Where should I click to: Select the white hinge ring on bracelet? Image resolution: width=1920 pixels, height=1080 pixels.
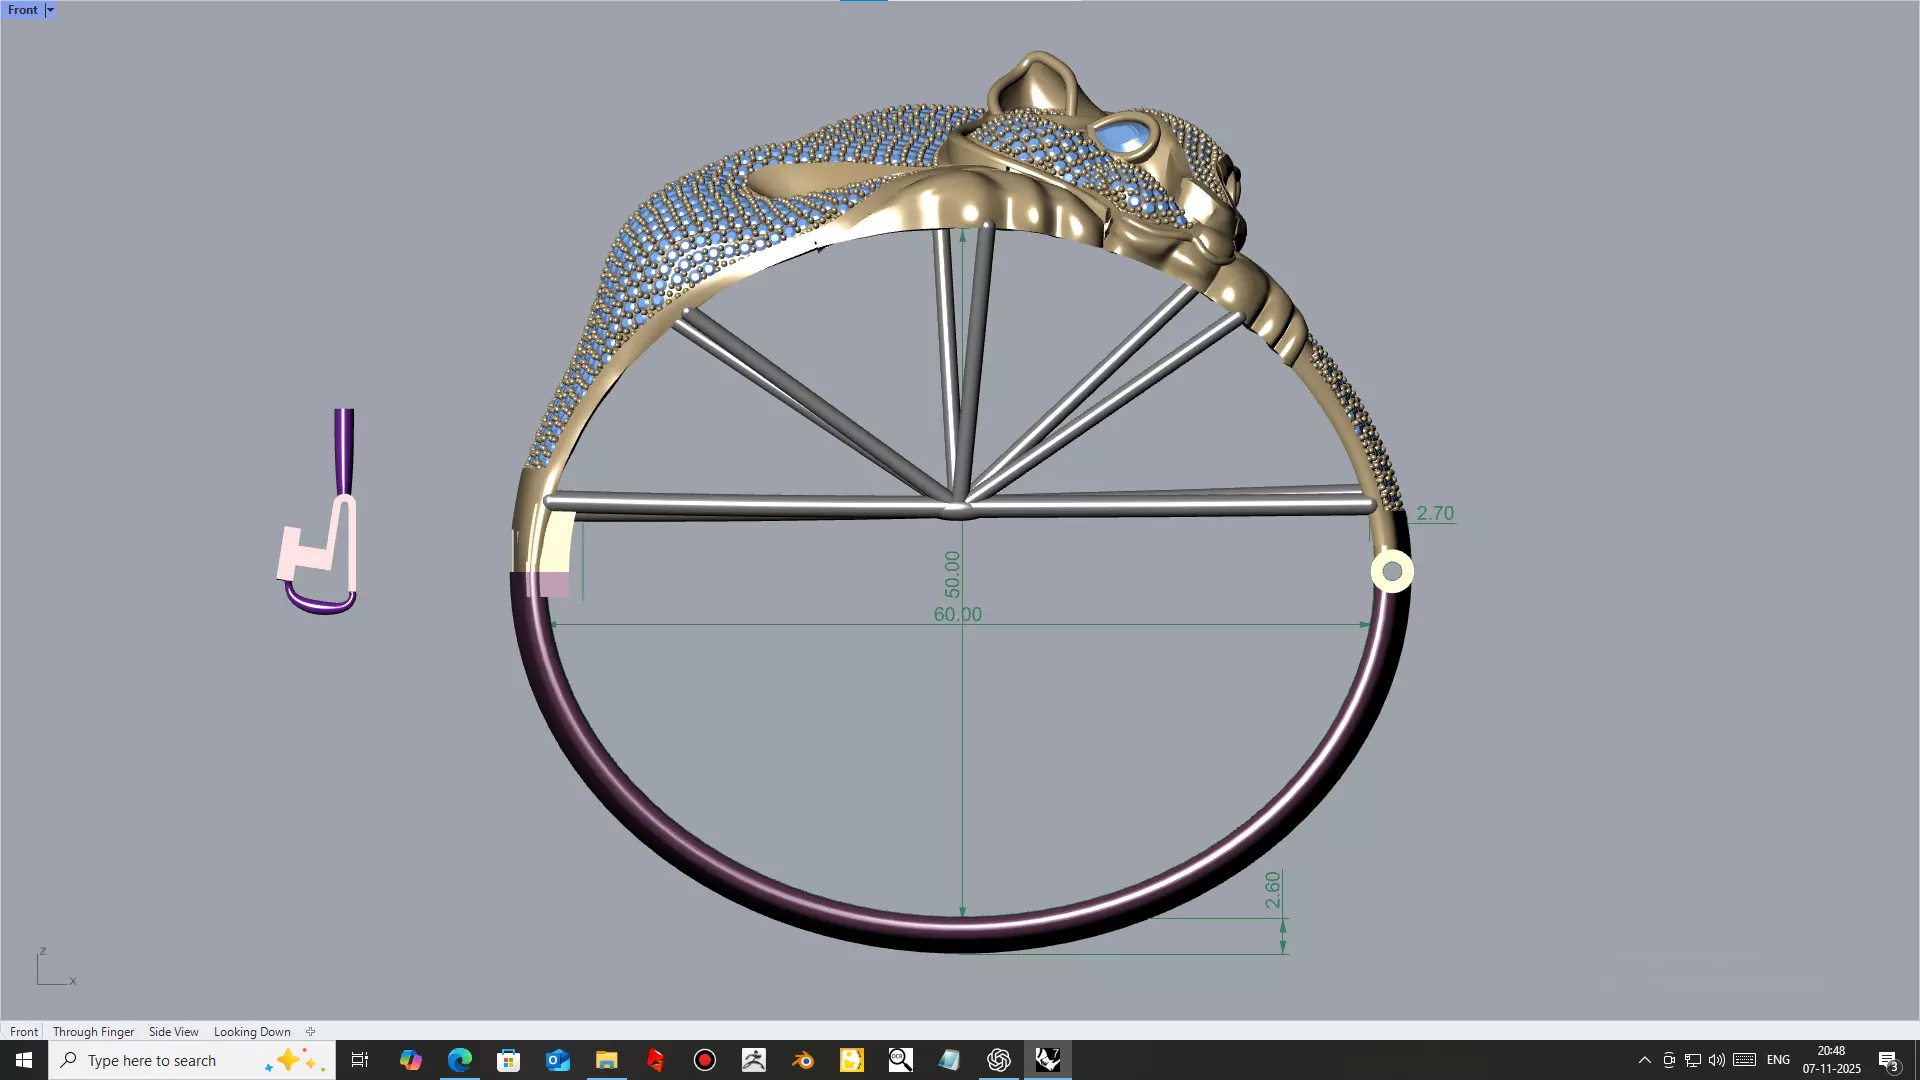[1392, 572]
